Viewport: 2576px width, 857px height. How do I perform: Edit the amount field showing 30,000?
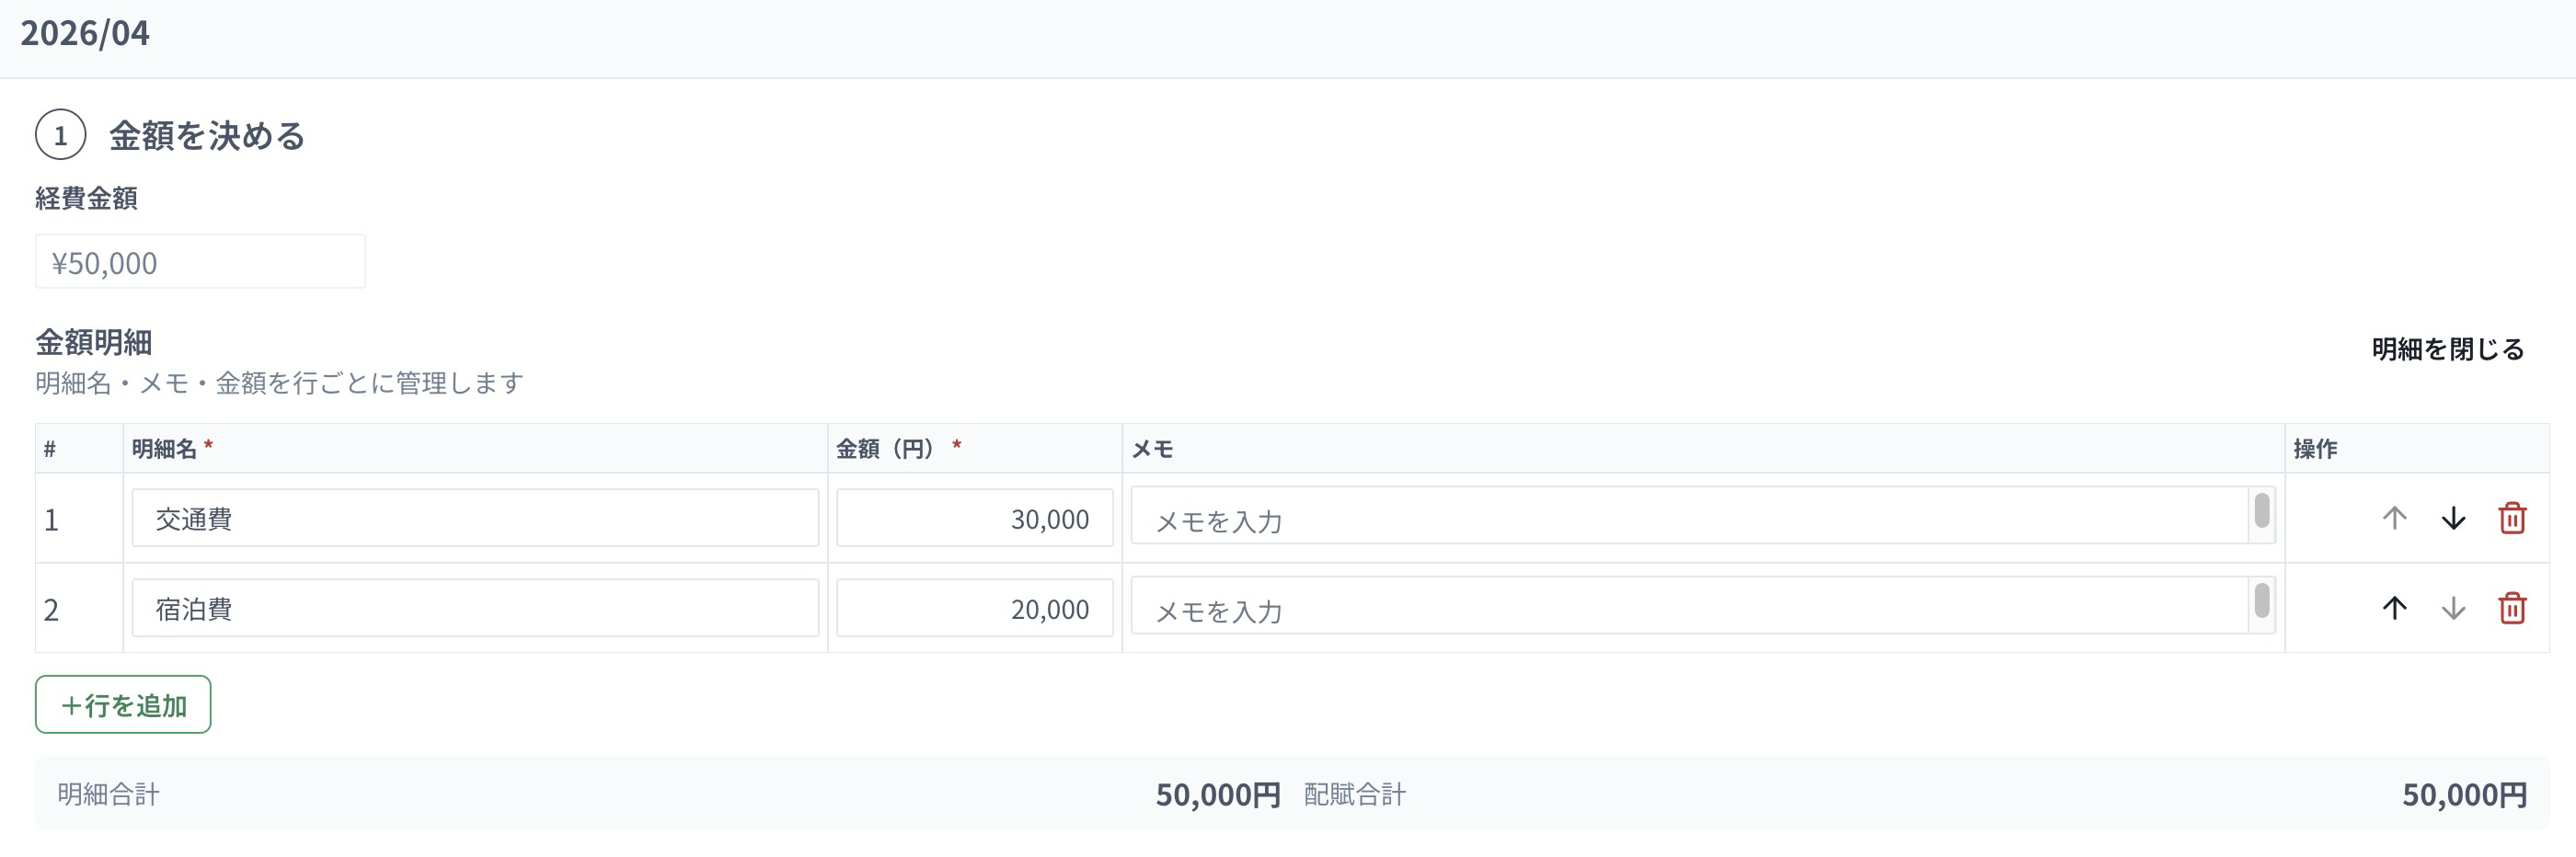[x=975, y=518]
